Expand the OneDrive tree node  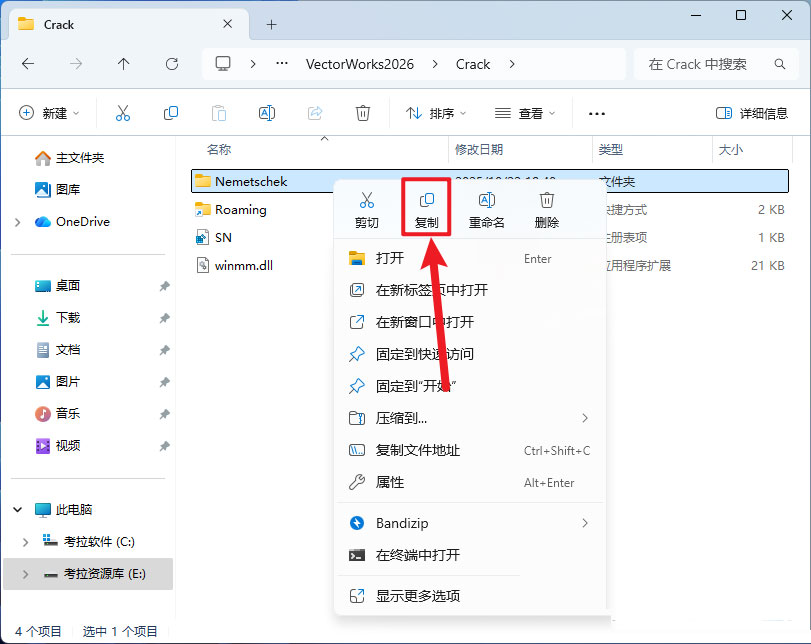tap(18, 222)
